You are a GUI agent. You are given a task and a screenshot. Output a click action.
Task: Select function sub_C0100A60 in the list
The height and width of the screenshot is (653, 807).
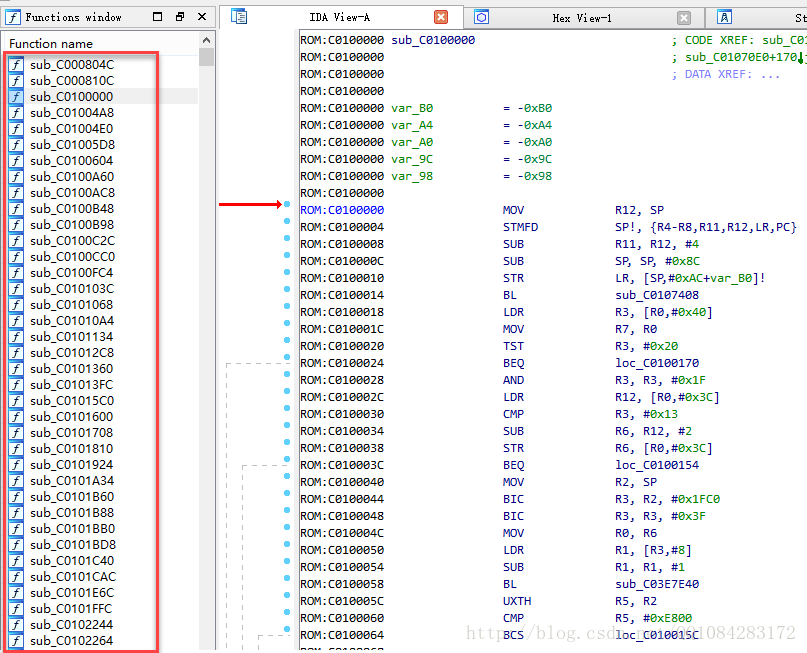pos(72,176)
